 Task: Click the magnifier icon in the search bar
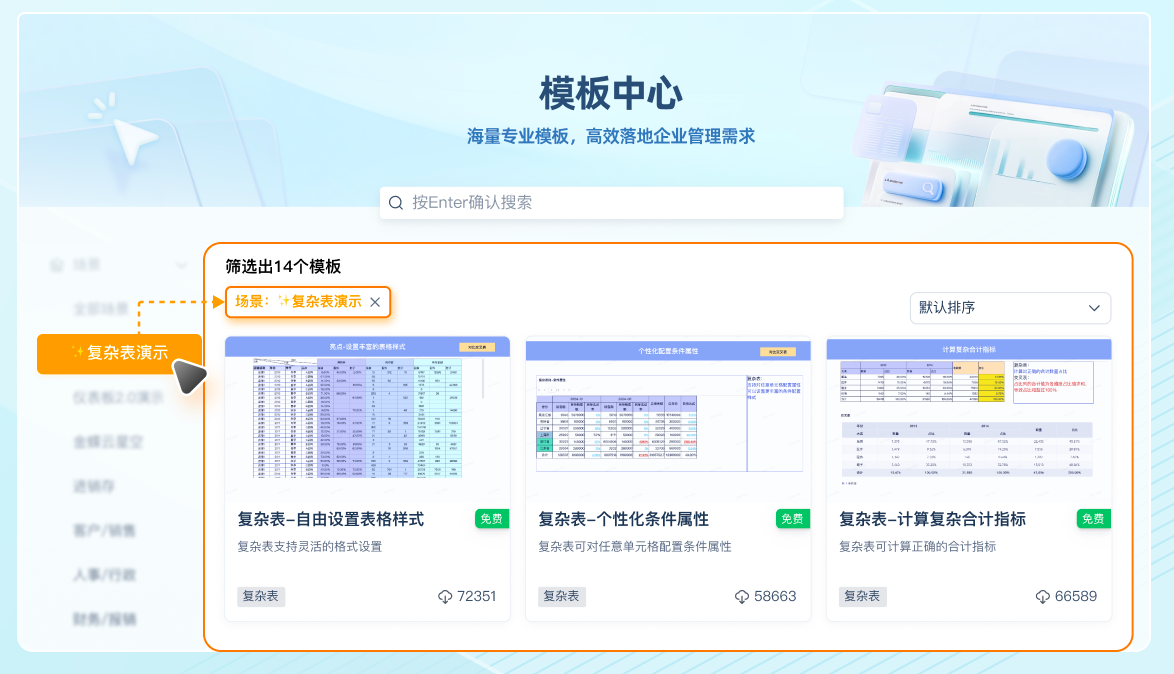click(x=394, y=203)
